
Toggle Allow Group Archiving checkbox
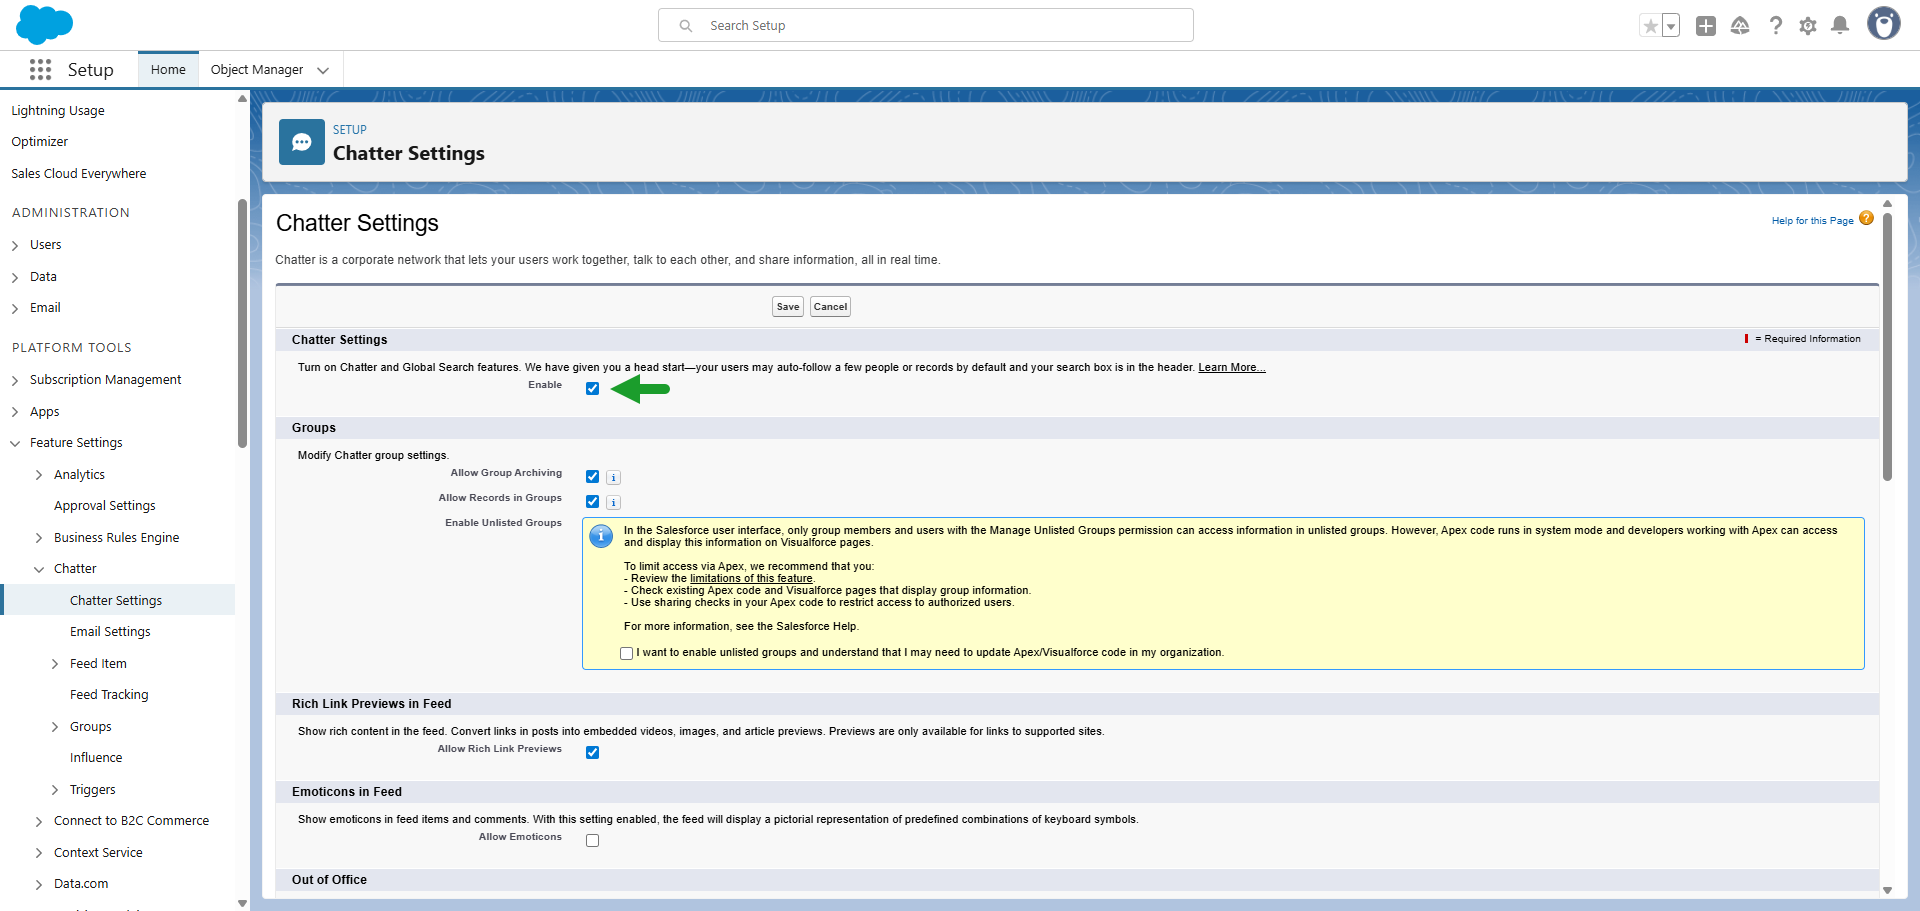pyautogui.click(x=593, y=477)
